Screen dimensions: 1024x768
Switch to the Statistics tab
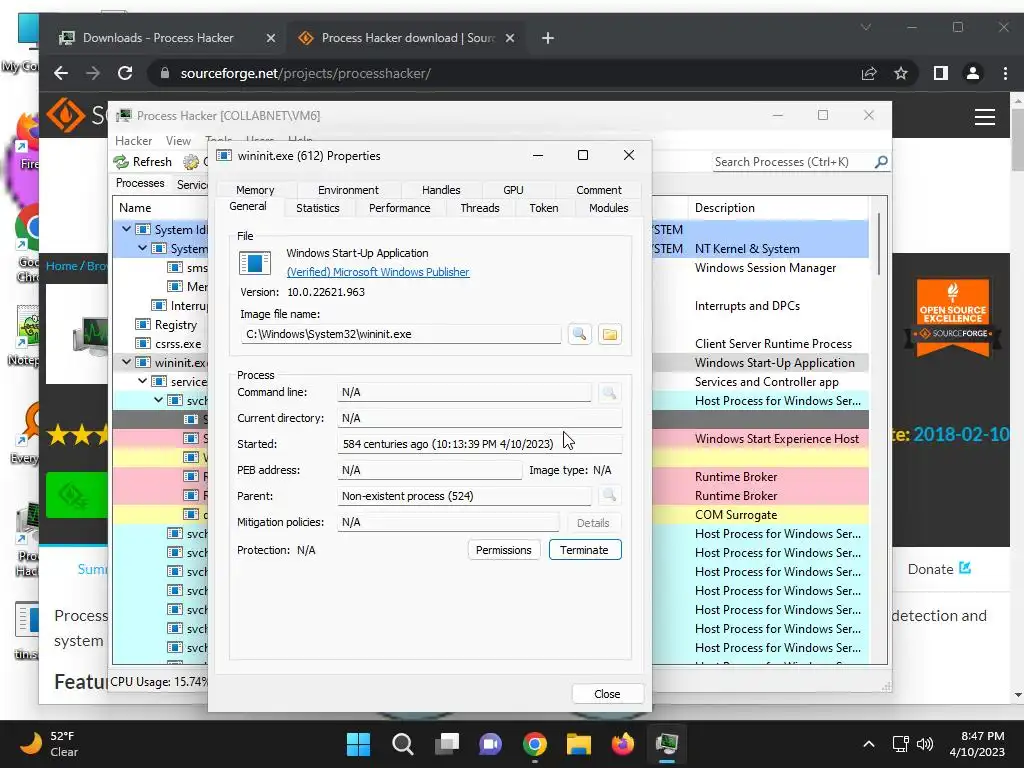tap(317, 208)
